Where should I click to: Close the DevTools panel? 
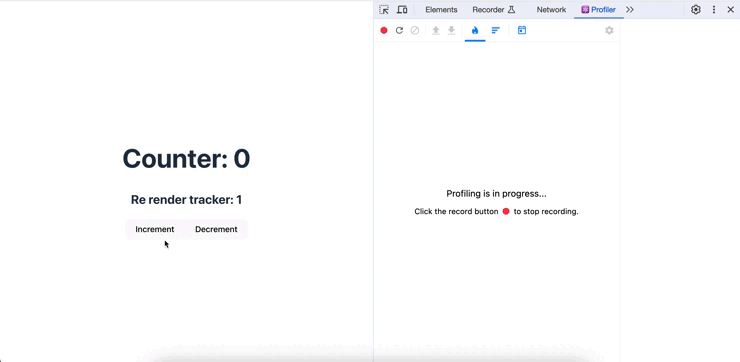coord(730,9)
